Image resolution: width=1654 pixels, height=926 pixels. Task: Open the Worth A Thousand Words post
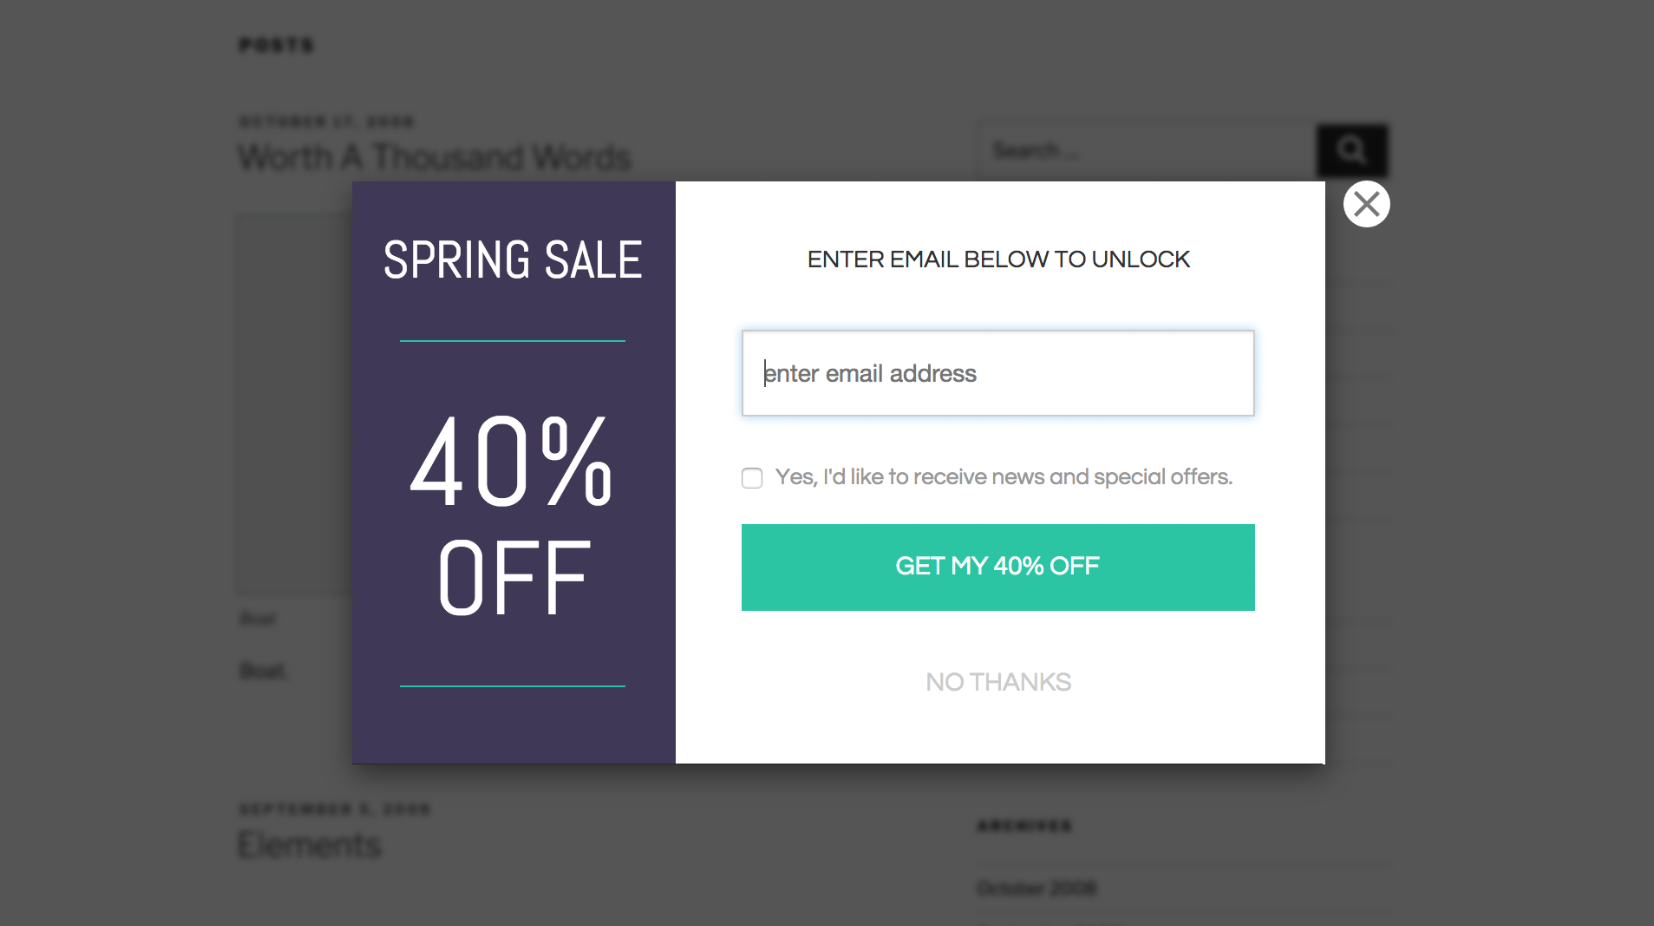(x=434, y=157)
